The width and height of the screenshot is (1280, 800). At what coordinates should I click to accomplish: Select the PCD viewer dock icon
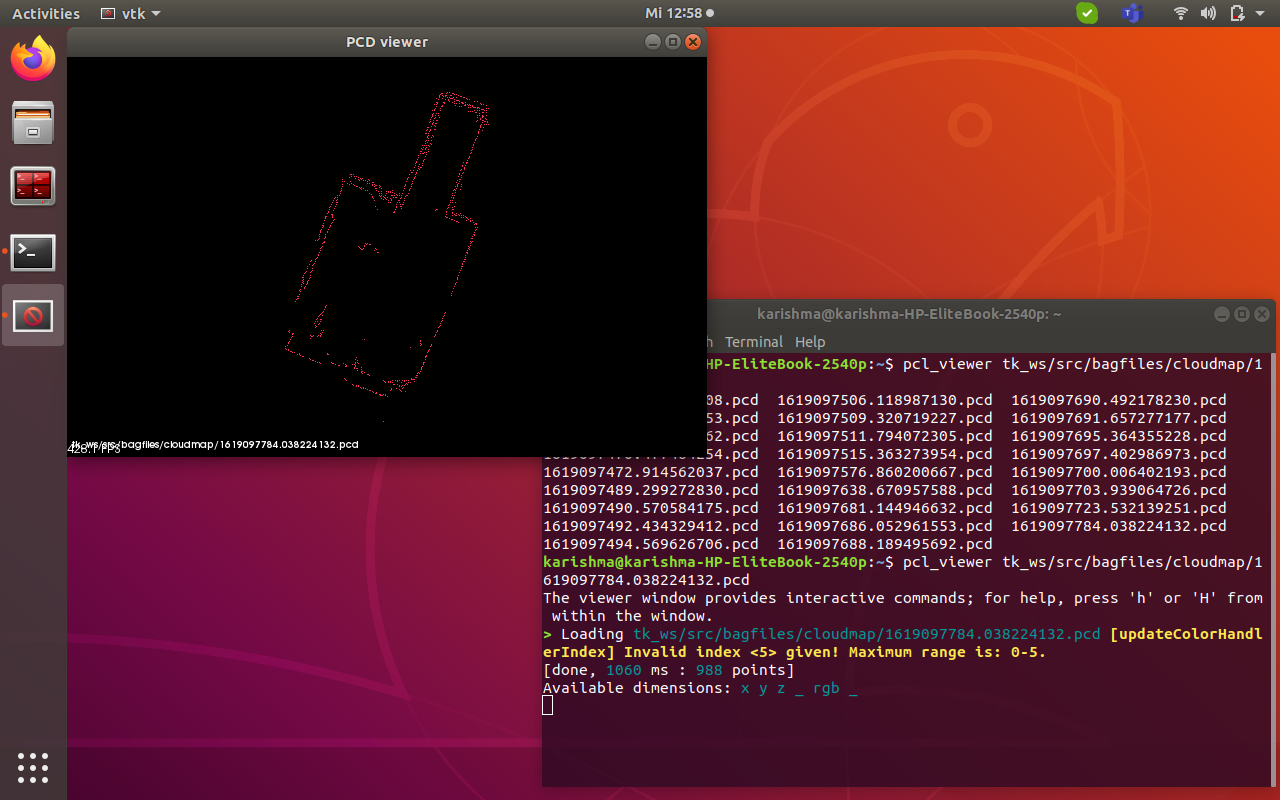click(x=33, y=317)
